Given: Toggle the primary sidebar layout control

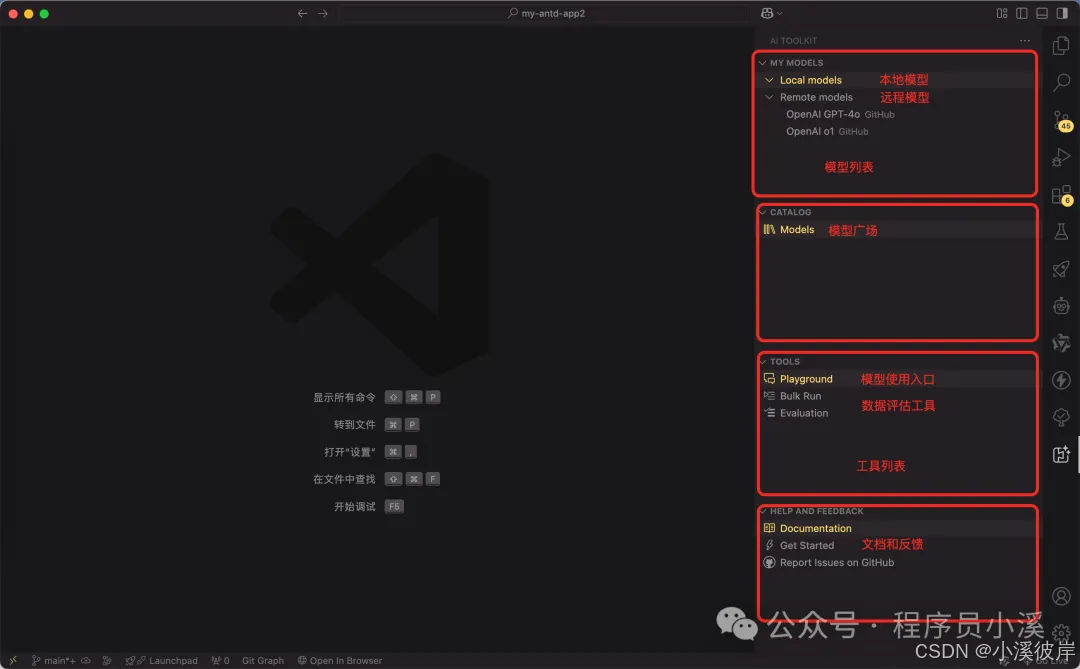Looking at the screenshot, I should [1021, 13].
